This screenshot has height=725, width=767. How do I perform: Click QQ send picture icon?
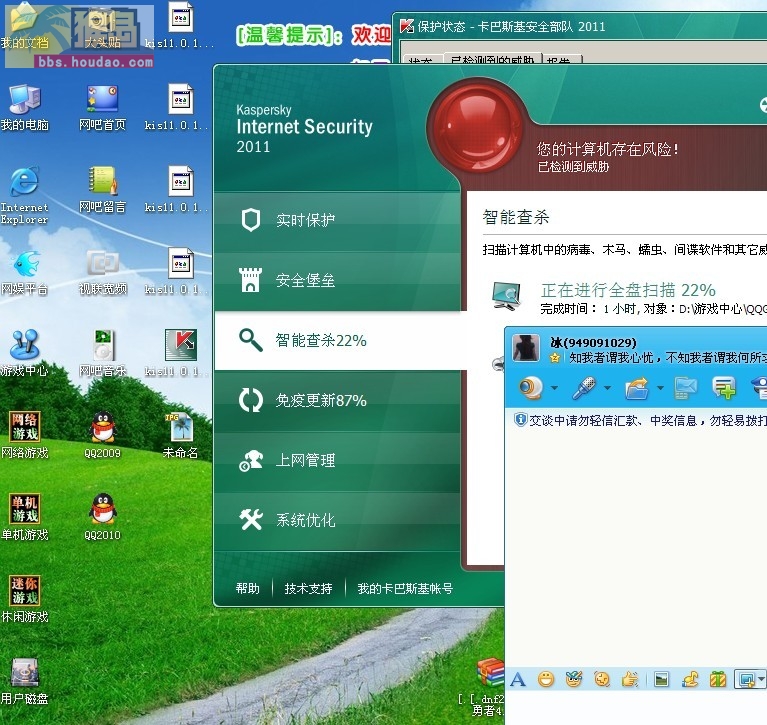(661, 680)
